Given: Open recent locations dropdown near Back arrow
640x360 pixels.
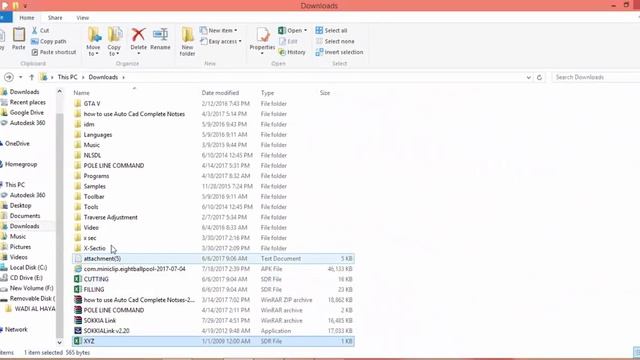Looking at the screenshot, I should pyautogui.click(x=20, y=77).
